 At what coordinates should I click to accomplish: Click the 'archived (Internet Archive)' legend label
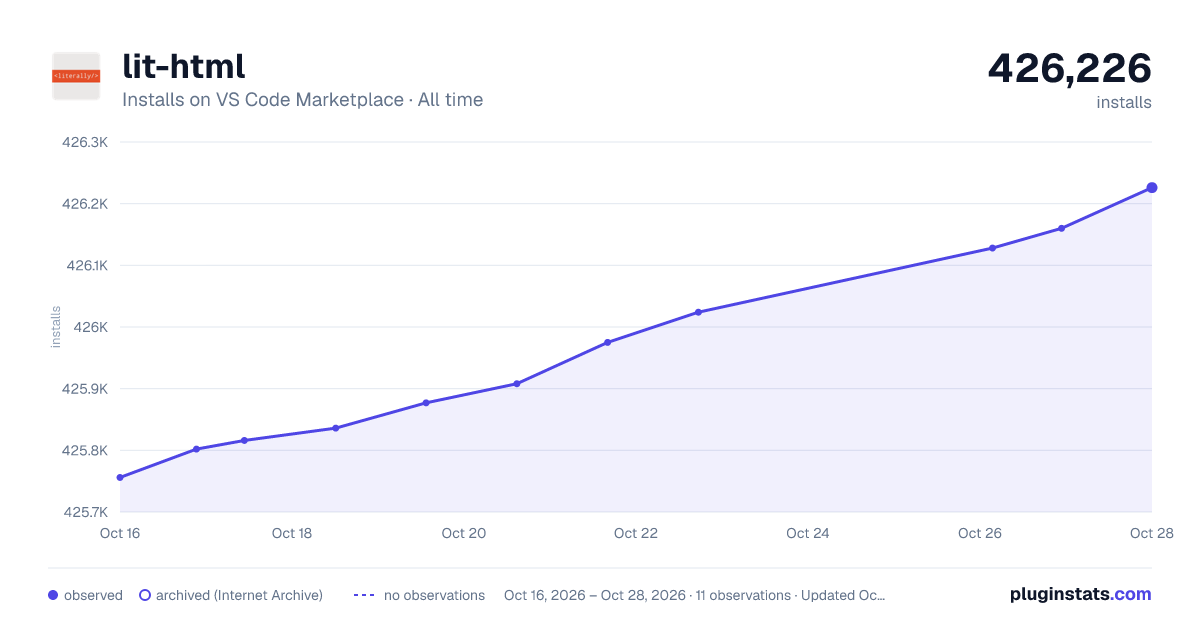[239, 595]
